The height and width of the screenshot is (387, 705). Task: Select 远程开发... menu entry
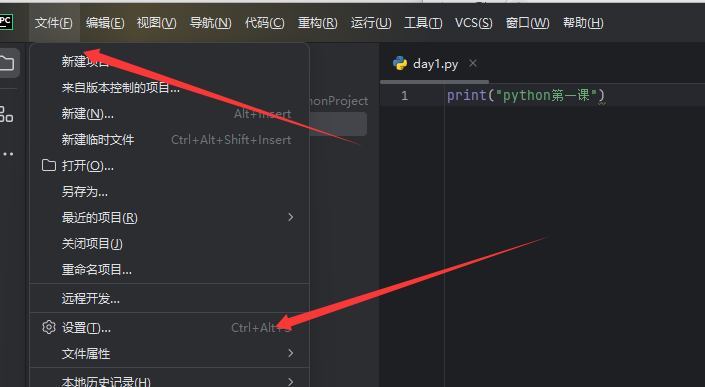click(170, 298)
